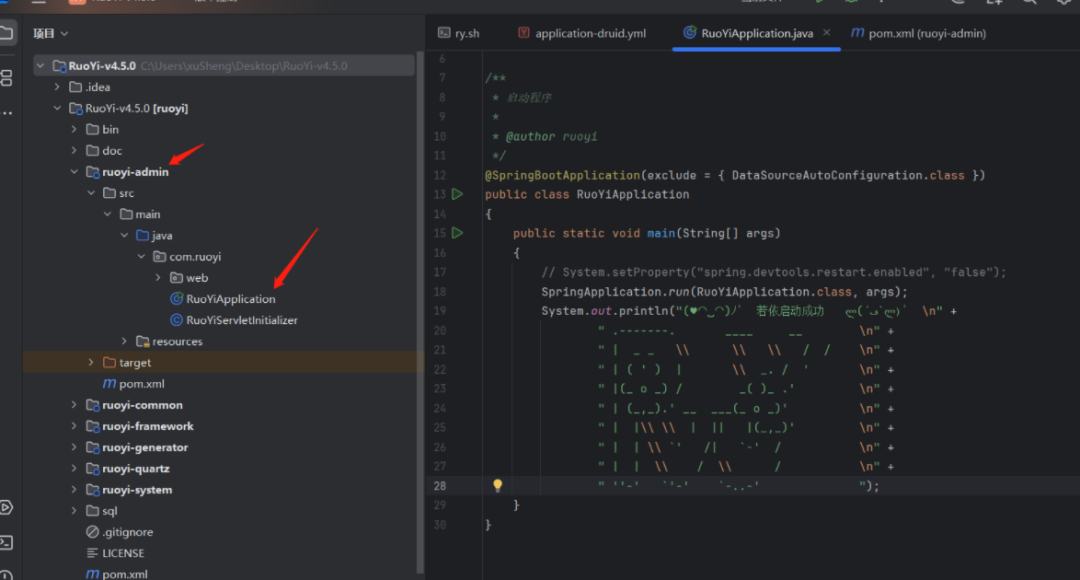Viewport: 1080px width, 580px height.
Task: Open the Project tool window sidebar icon
Action: click(6, 32)
